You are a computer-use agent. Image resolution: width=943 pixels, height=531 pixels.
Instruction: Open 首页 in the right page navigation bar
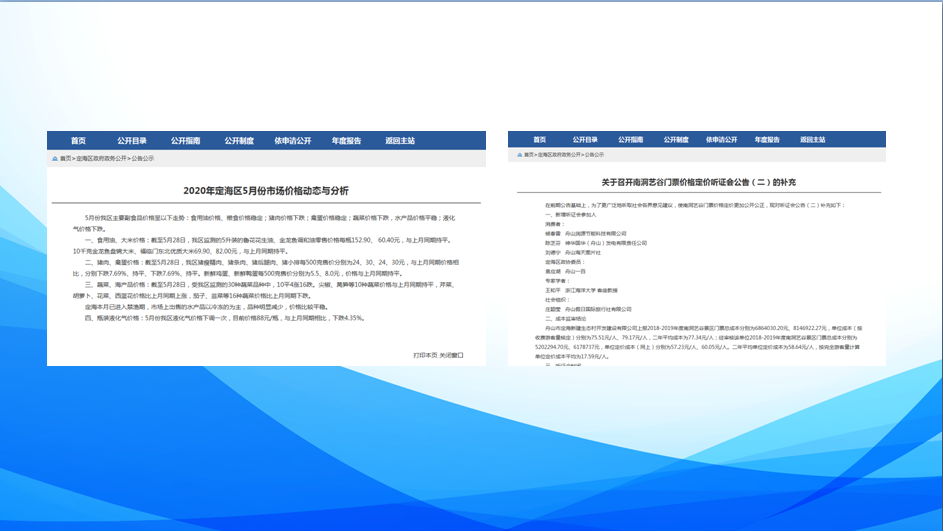[x=538, y=140]
